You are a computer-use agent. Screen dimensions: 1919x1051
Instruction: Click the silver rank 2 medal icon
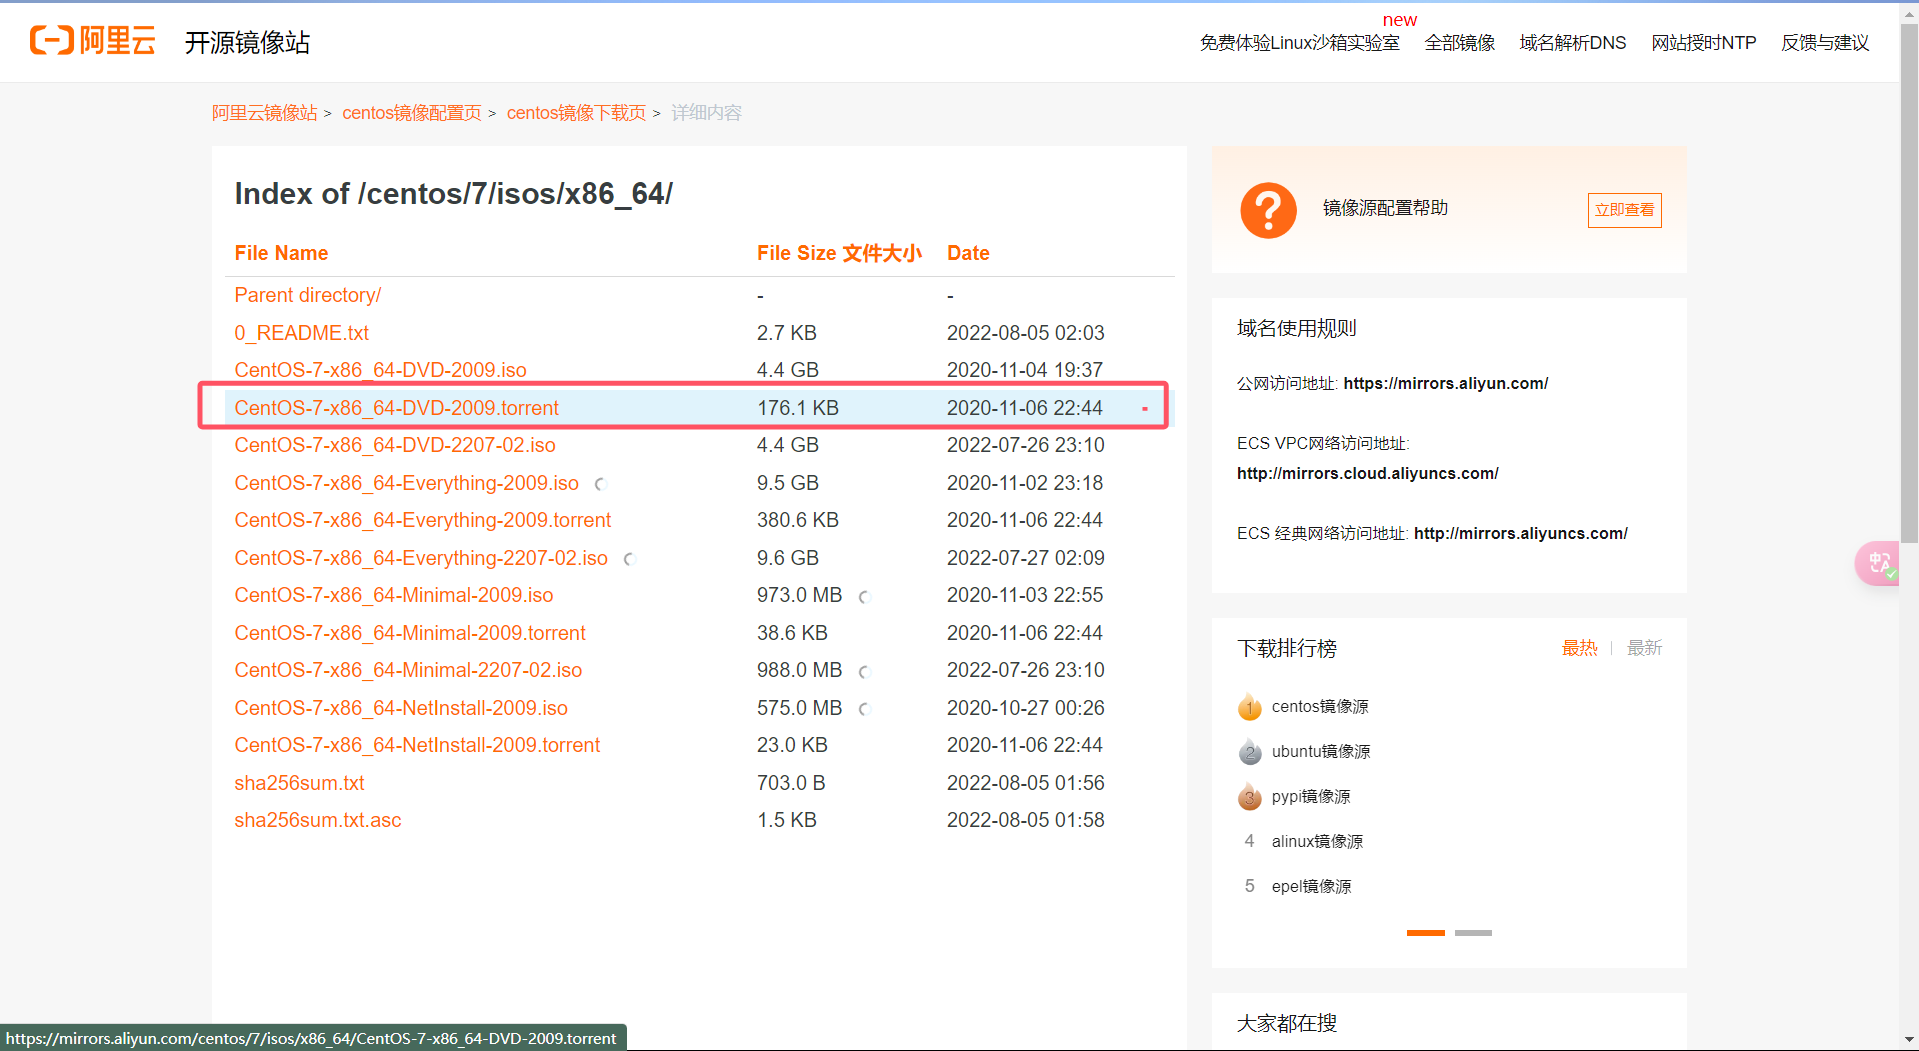[1250, 752]
